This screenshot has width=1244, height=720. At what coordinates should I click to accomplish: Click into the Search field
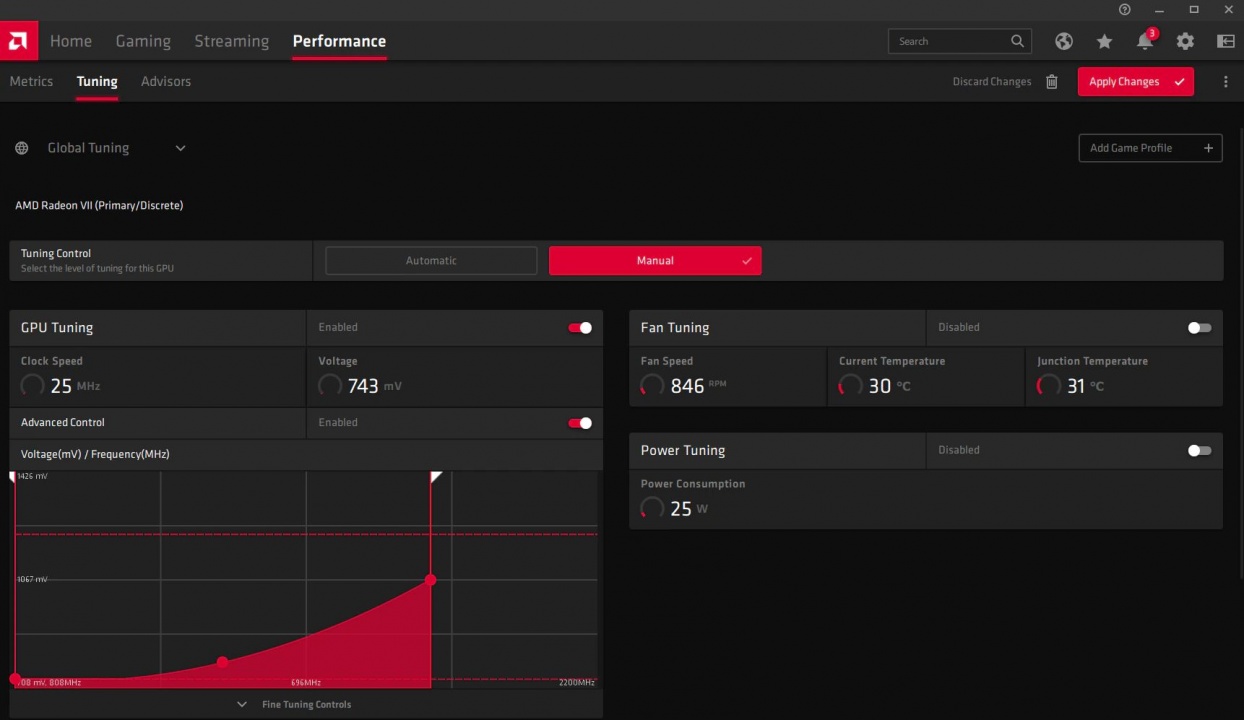pos(959,41)
